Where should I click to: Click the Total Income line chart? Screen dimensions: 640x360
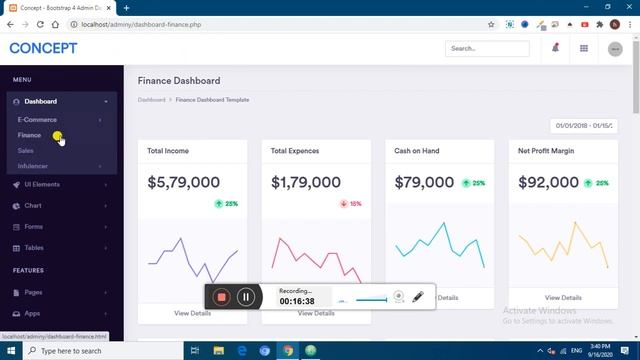tap(193, 259)
